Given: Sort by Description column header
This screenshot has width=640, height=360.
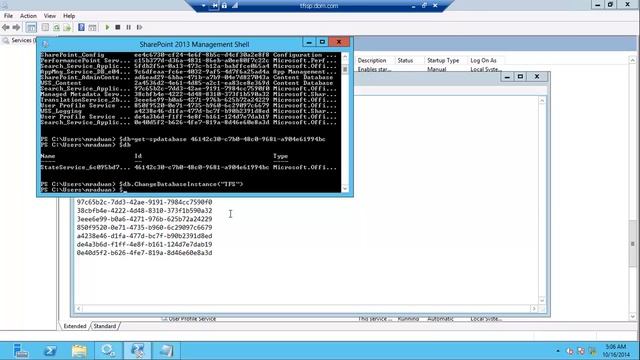Looking at the screenshot, I should [372, 60].
